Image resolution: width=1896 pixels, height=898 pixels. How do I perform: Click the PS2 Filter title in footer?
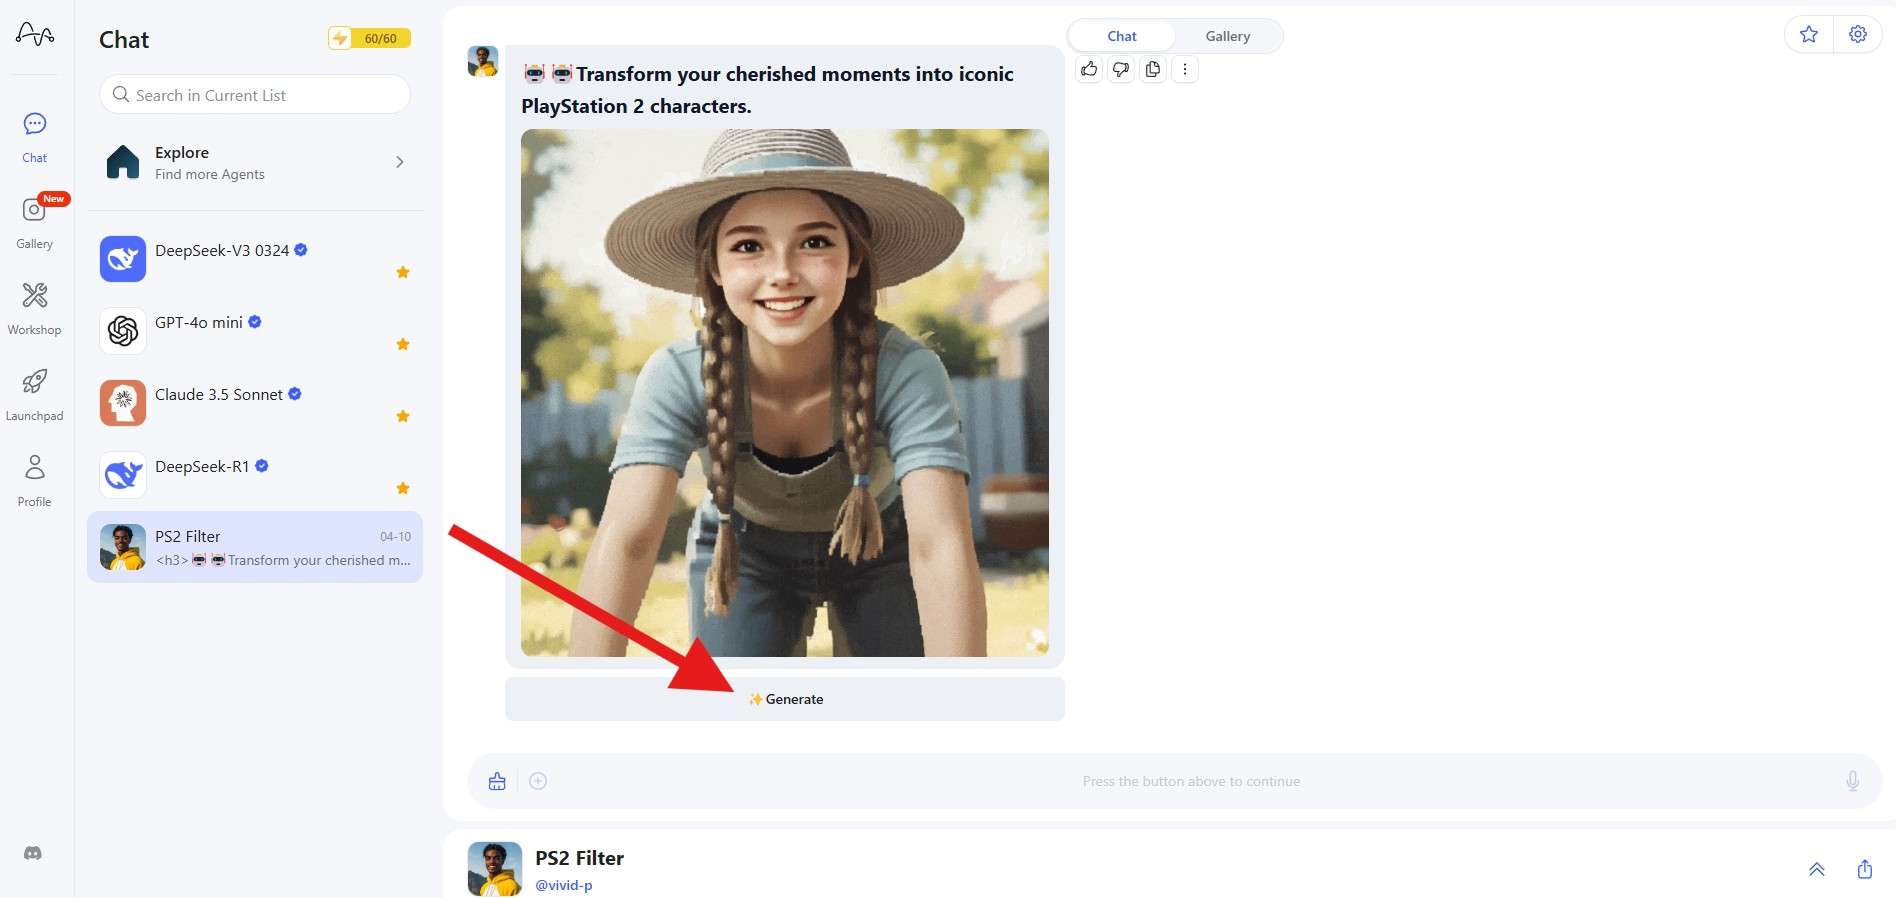coord(579,858)
